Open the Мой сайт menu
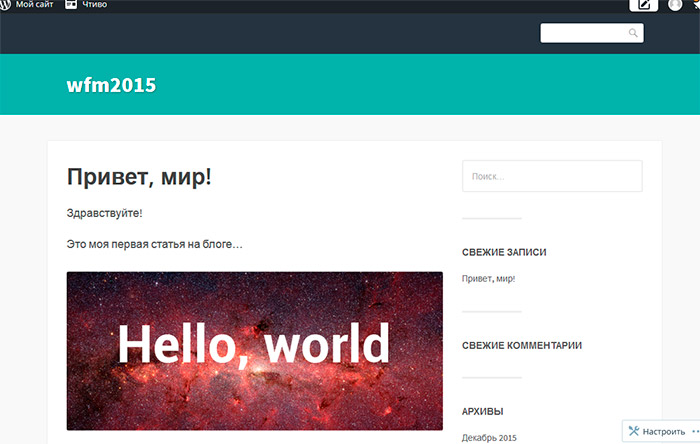Image resolution: width=700 pixels, height=444 pixels. [x=34, y=4]
